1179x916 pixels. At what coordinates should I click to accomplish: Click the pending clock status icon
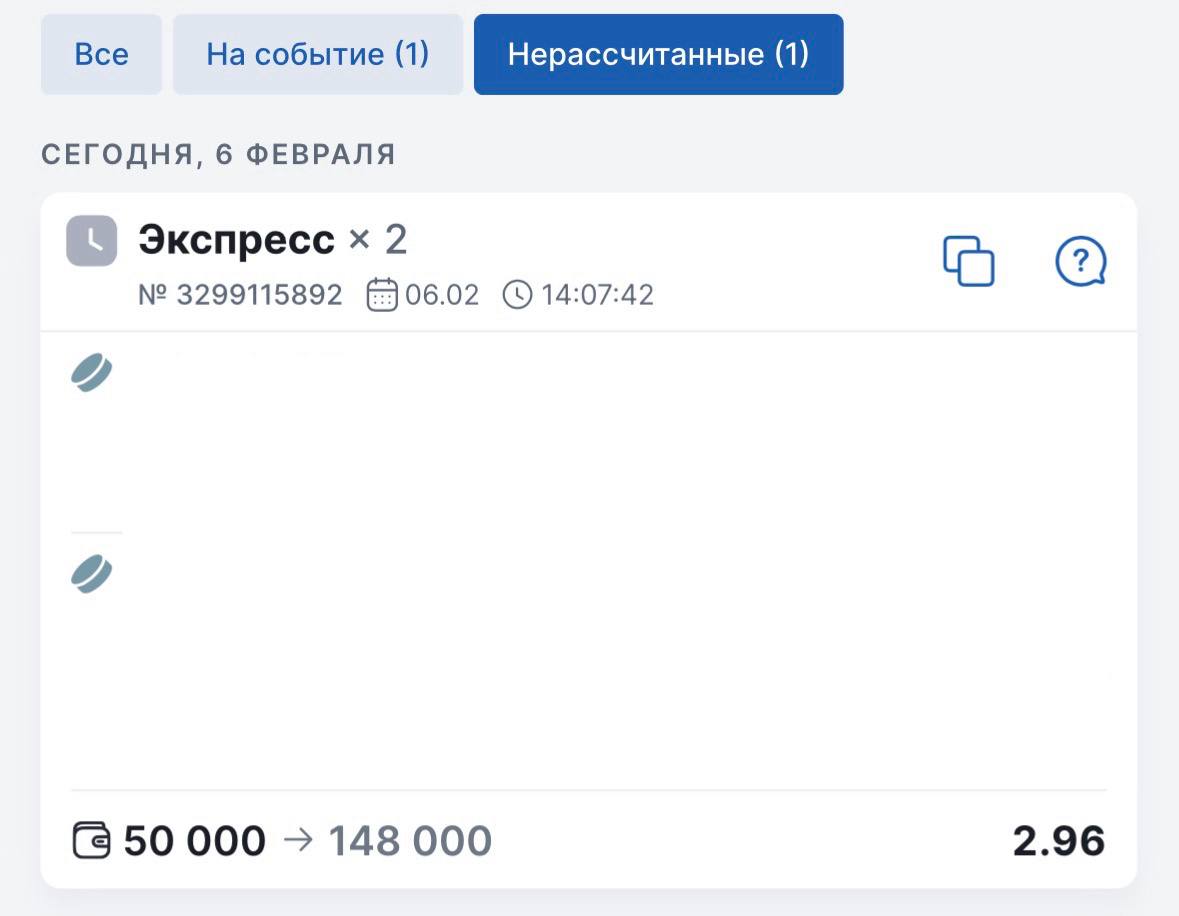point(92,241)
